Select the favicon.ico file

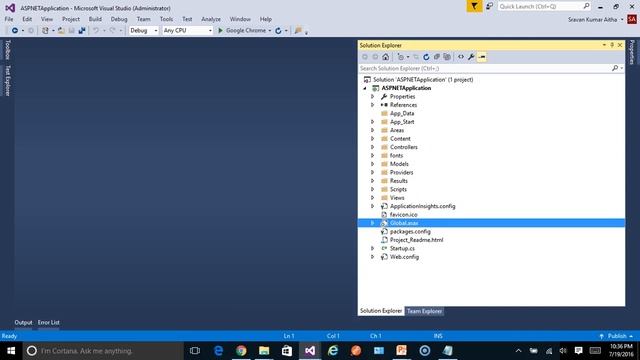[x=404, y=215]
